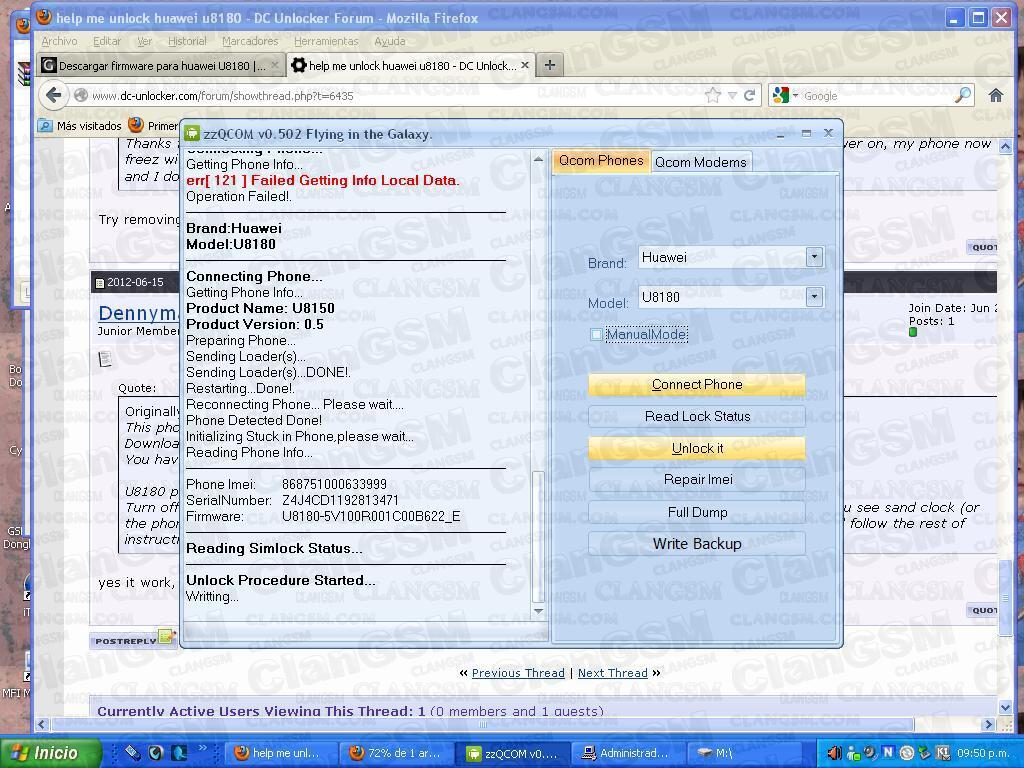
Task: Click the SerialNumber value Z4J4CD1192813471
Action: click(x=340, y=501)
